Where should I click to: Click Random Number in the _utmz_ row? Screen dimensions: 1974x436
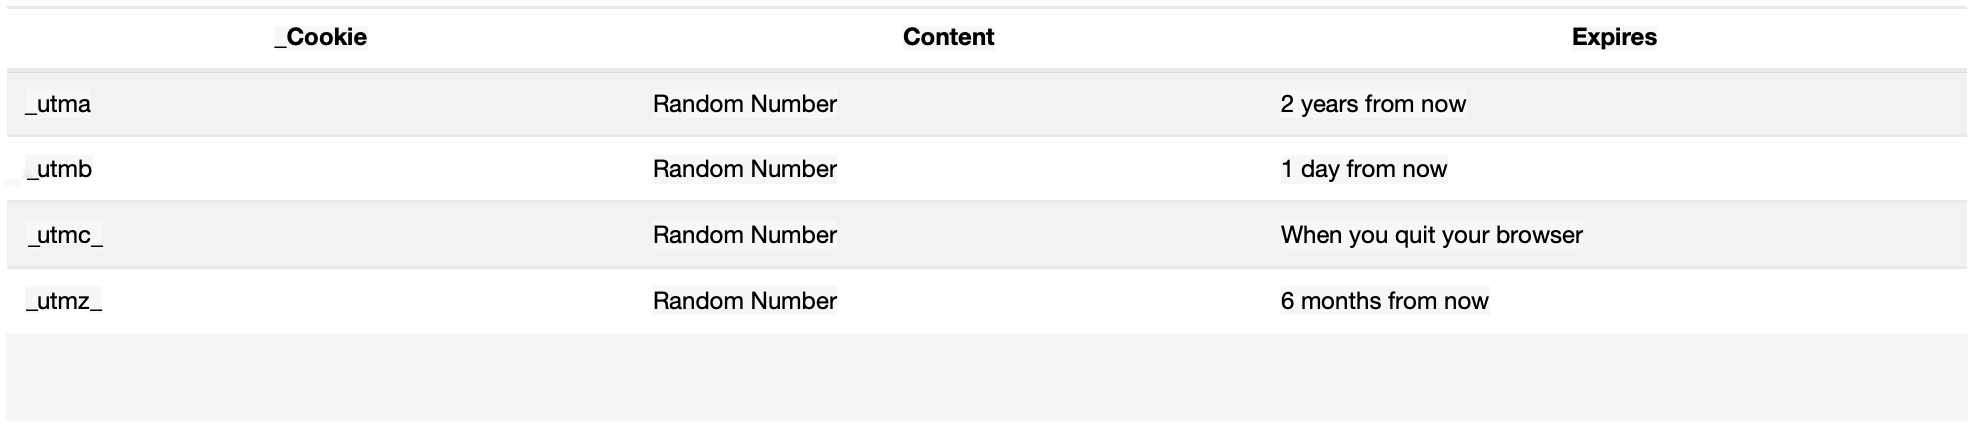(x=745, y=301)
